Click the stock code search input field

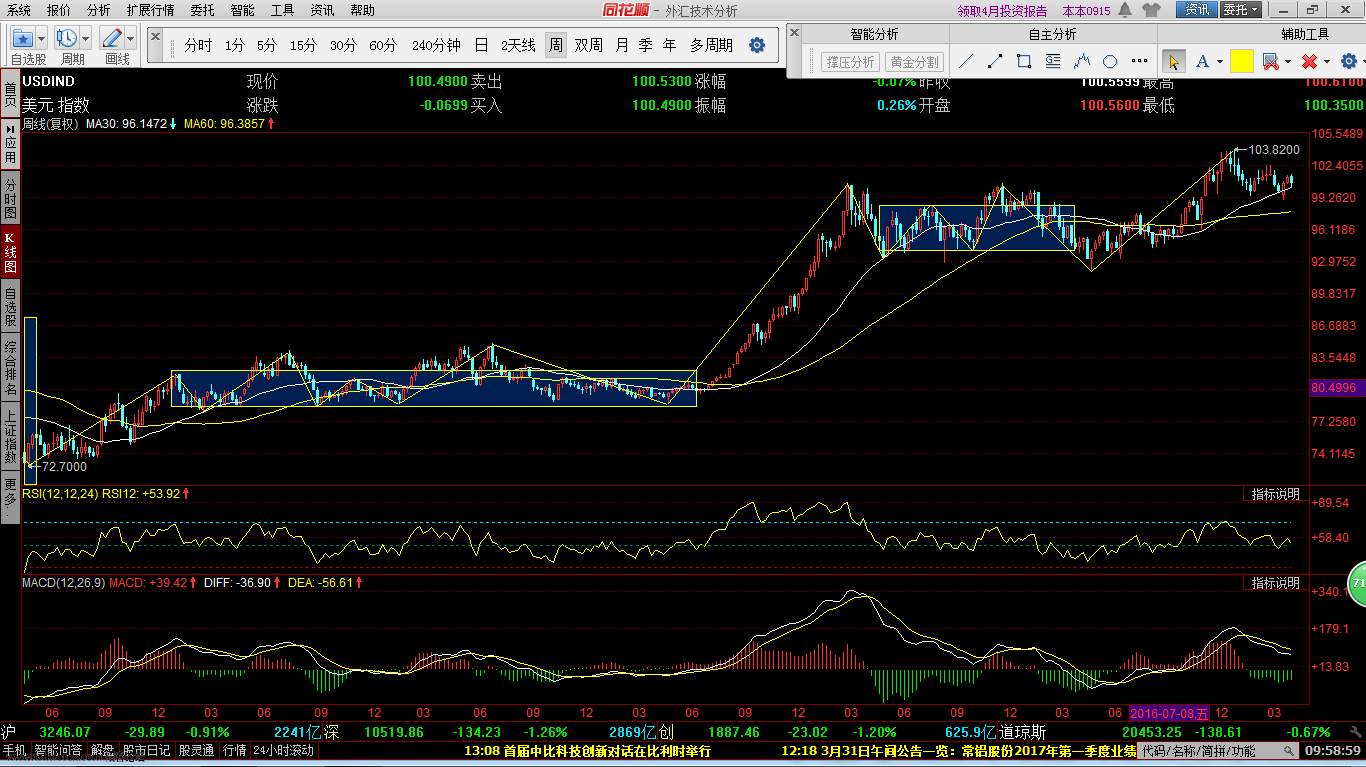click(x=1218, y=751)
